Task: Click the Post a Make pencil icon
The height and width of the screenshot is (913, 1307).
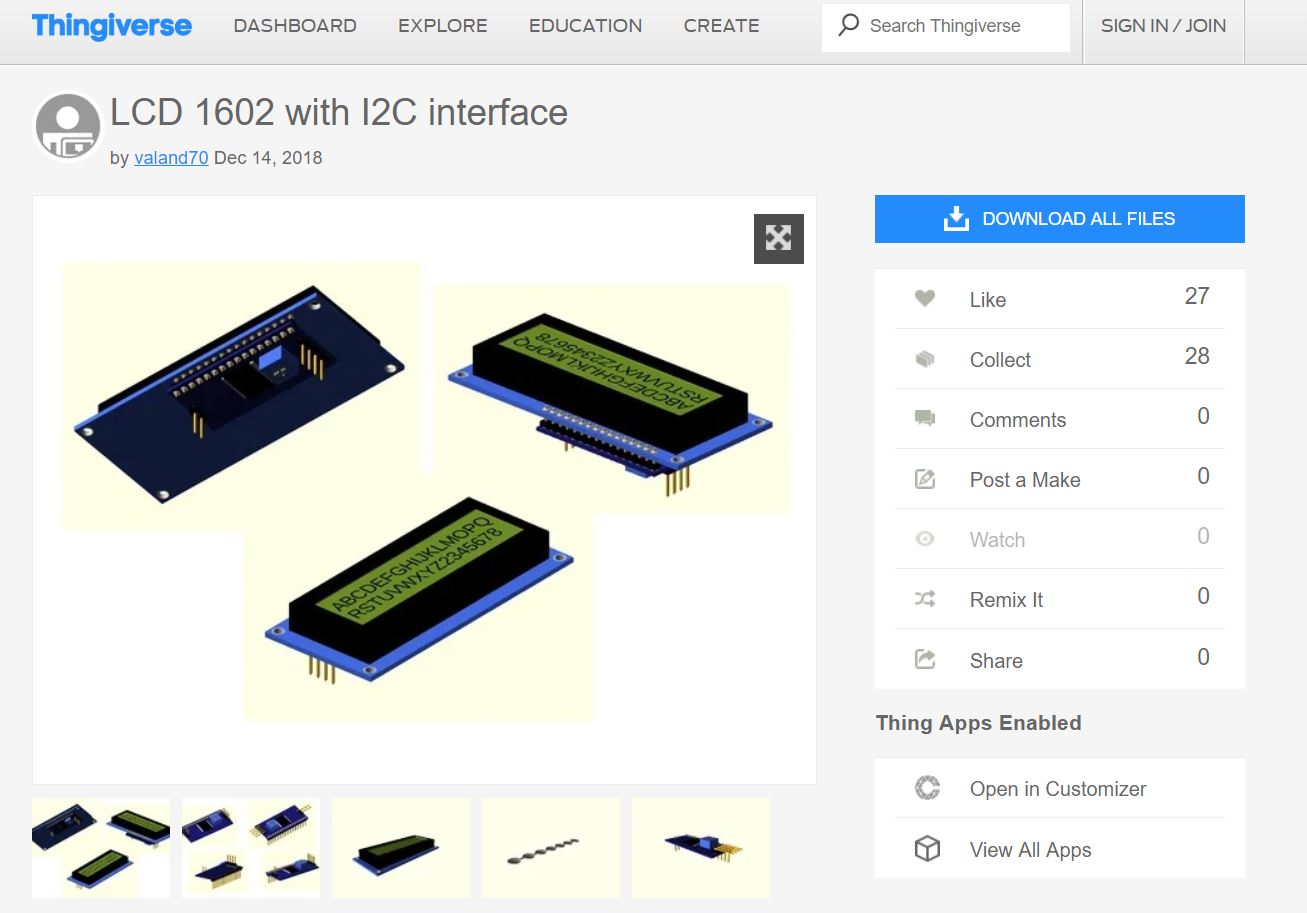Action: [x=925, y=479]
